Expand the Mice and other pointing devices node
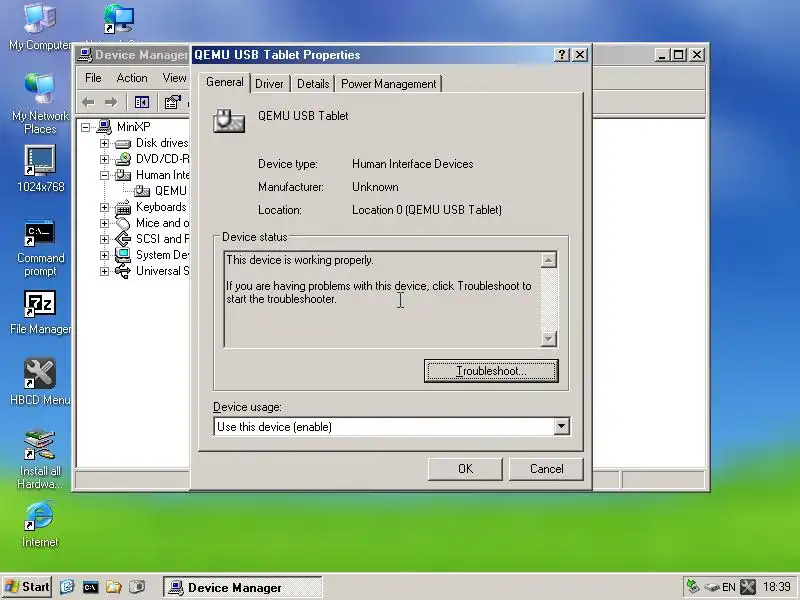The image size is (800, 600). 105,223
